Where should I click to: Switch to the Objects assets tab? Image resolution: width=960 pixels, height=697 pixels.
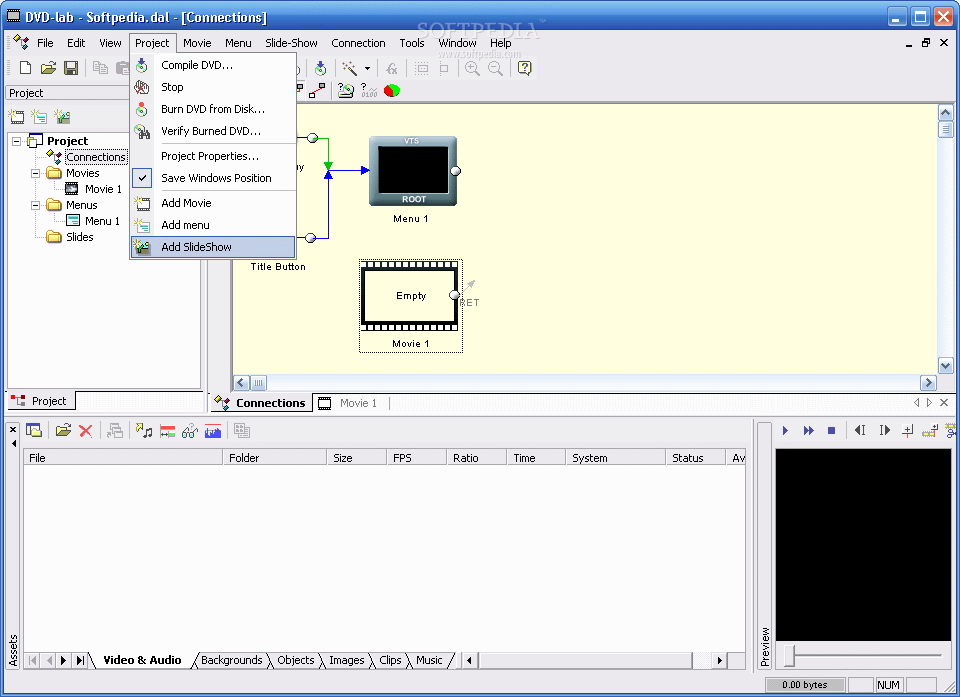click(x=295, y=660)
